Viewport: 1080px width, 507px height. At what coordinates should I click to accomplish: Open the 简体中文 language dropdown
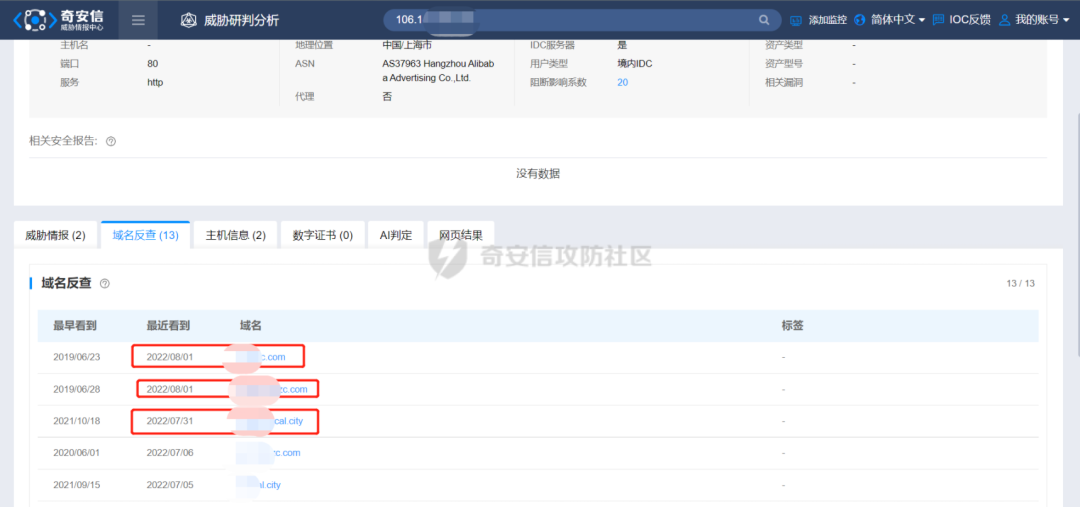click(897, 20)
